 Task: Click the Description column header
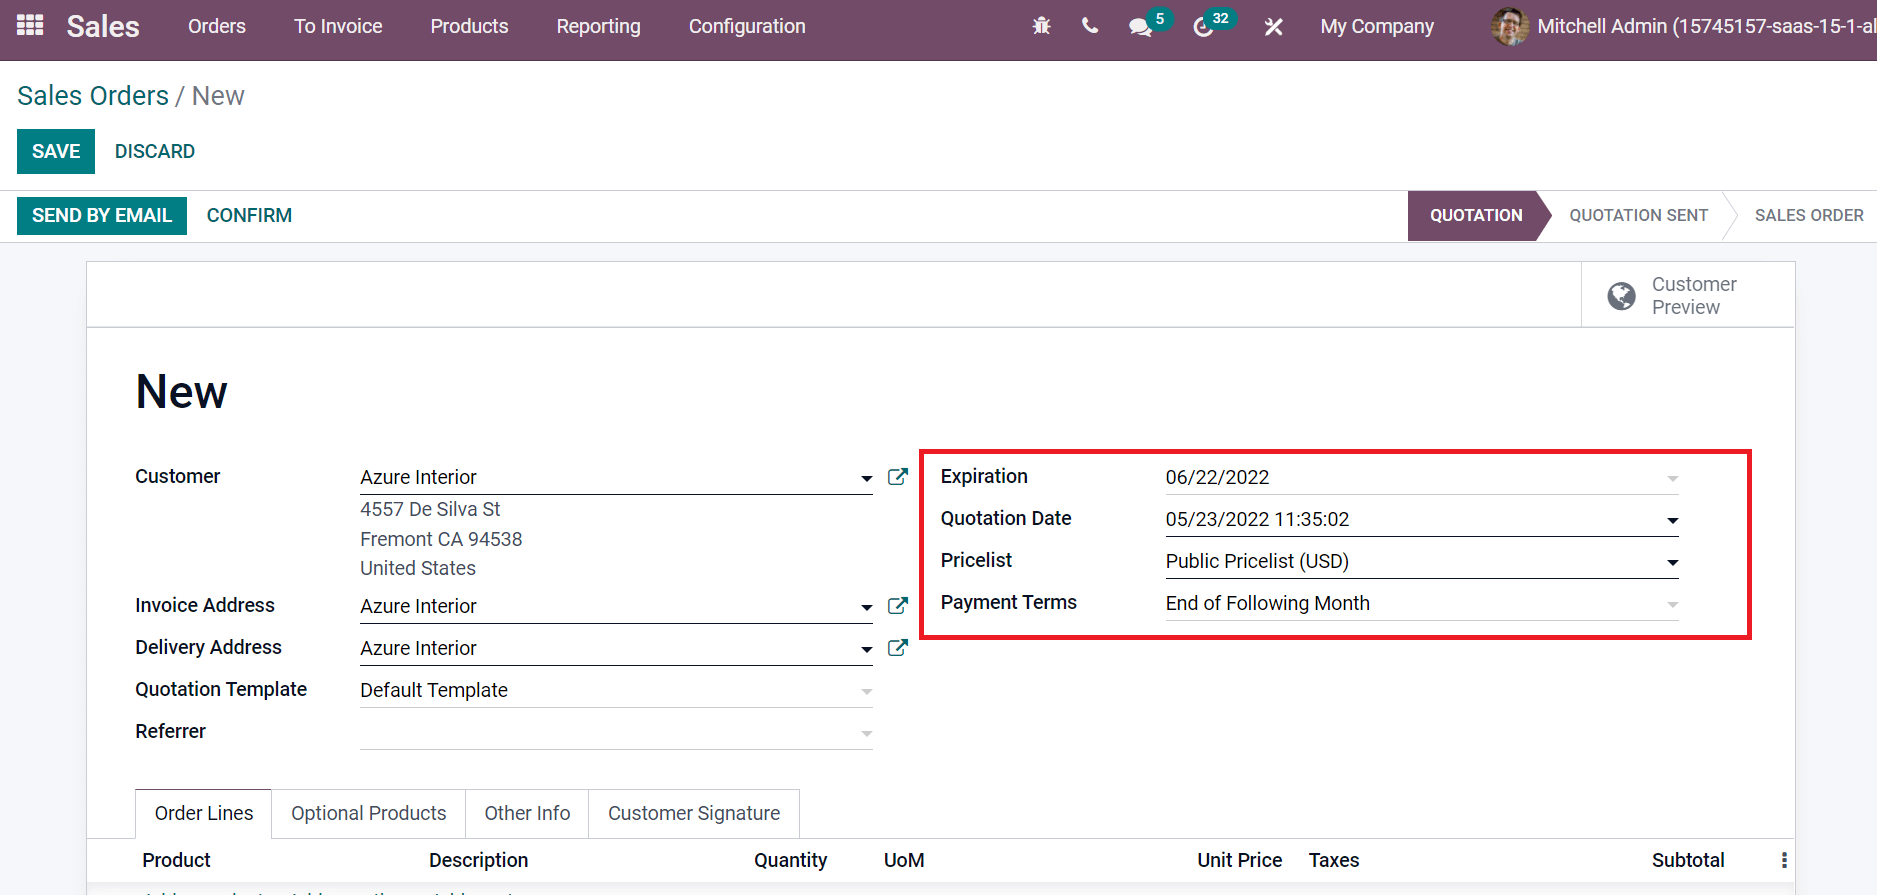[x=478, y=860]
